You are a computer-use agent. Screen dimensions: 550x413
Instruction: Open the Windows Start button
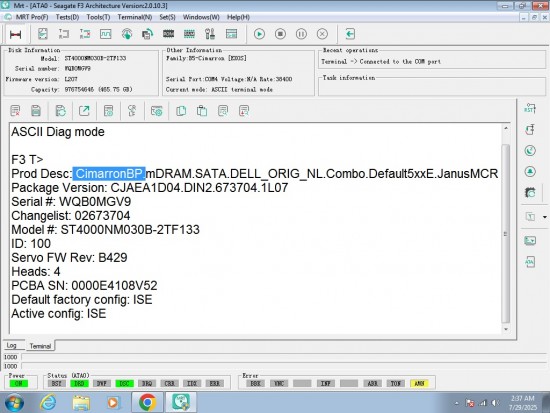click(14, 402)
